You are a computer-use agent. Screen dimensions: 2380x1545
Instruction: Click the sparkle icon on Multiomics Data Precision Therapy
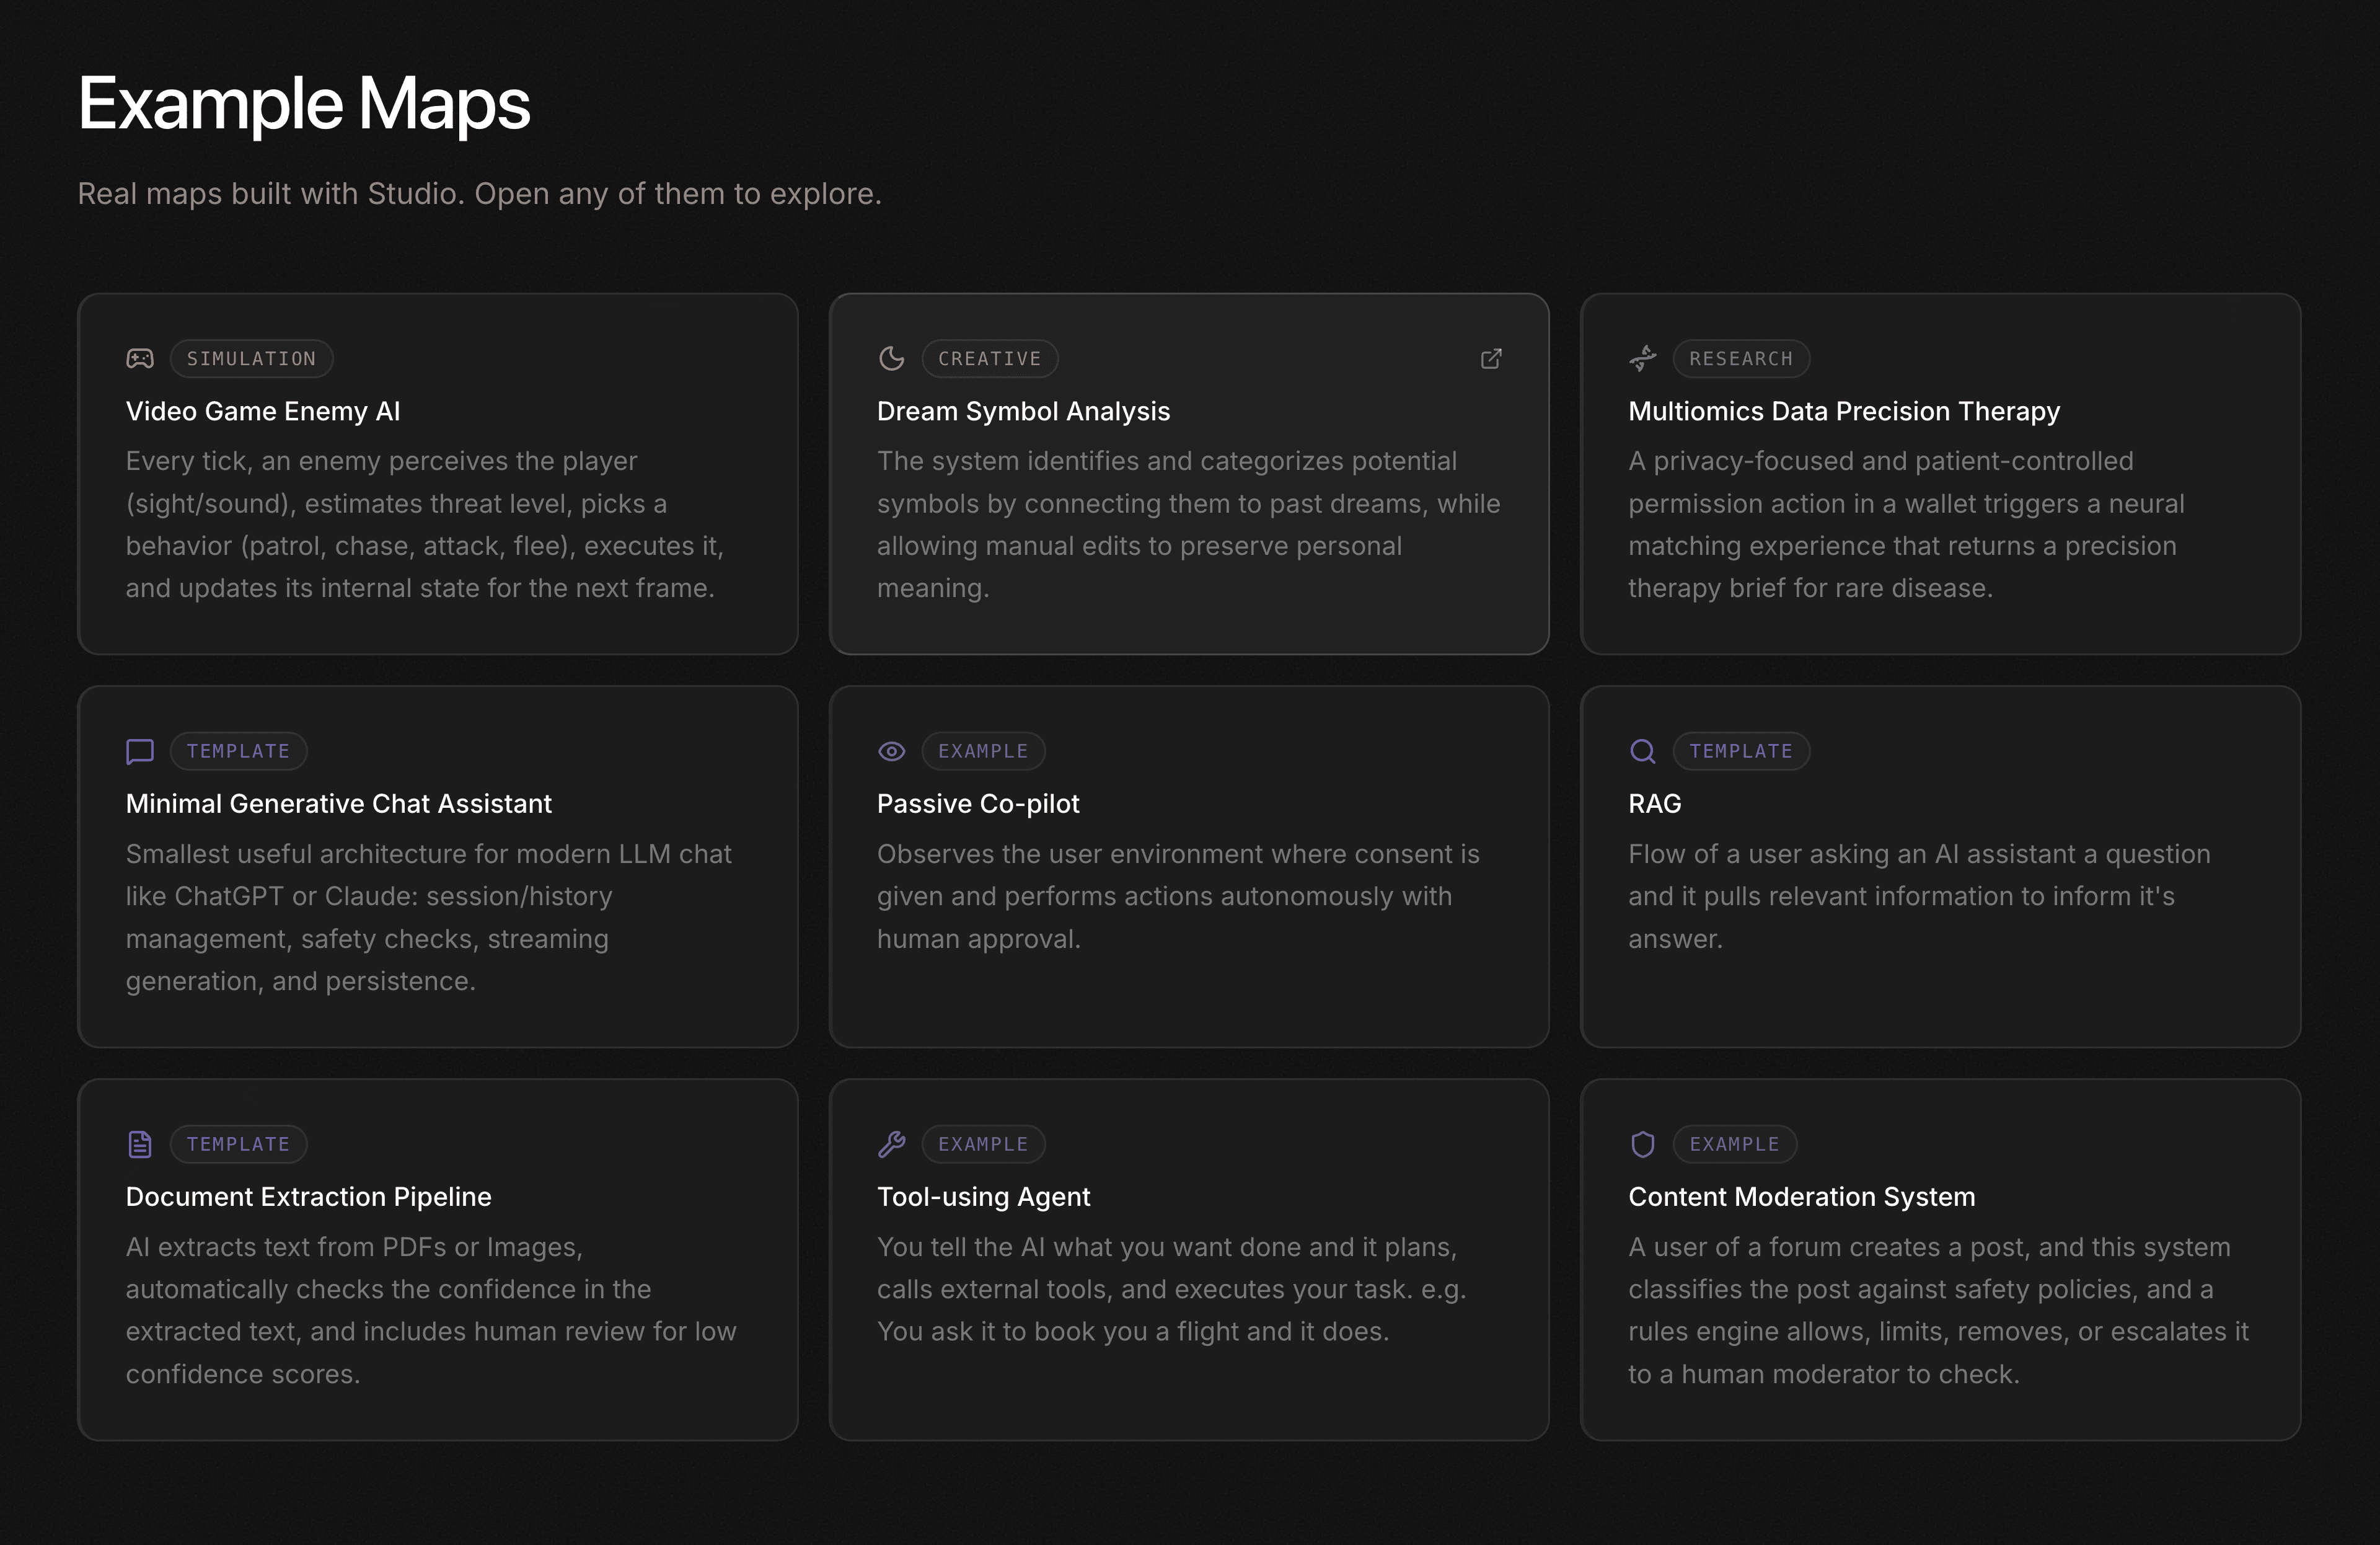click(1643, 359)
